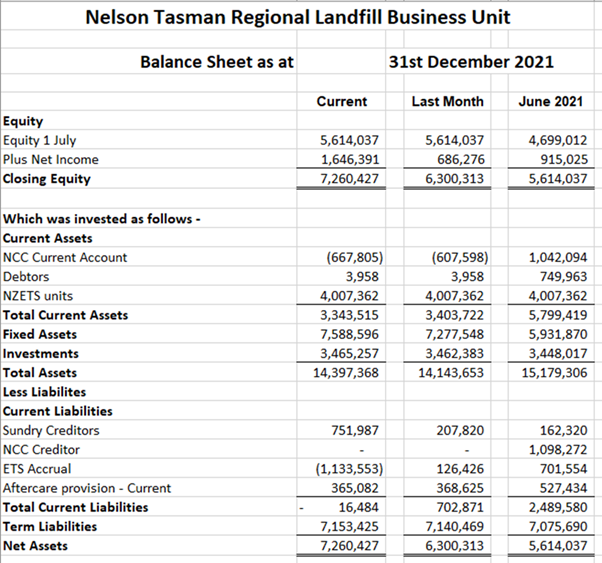
Task: Select the title 'Nelson Tasman Regional Landfill Business Unit'
Action: click(298, 17)
